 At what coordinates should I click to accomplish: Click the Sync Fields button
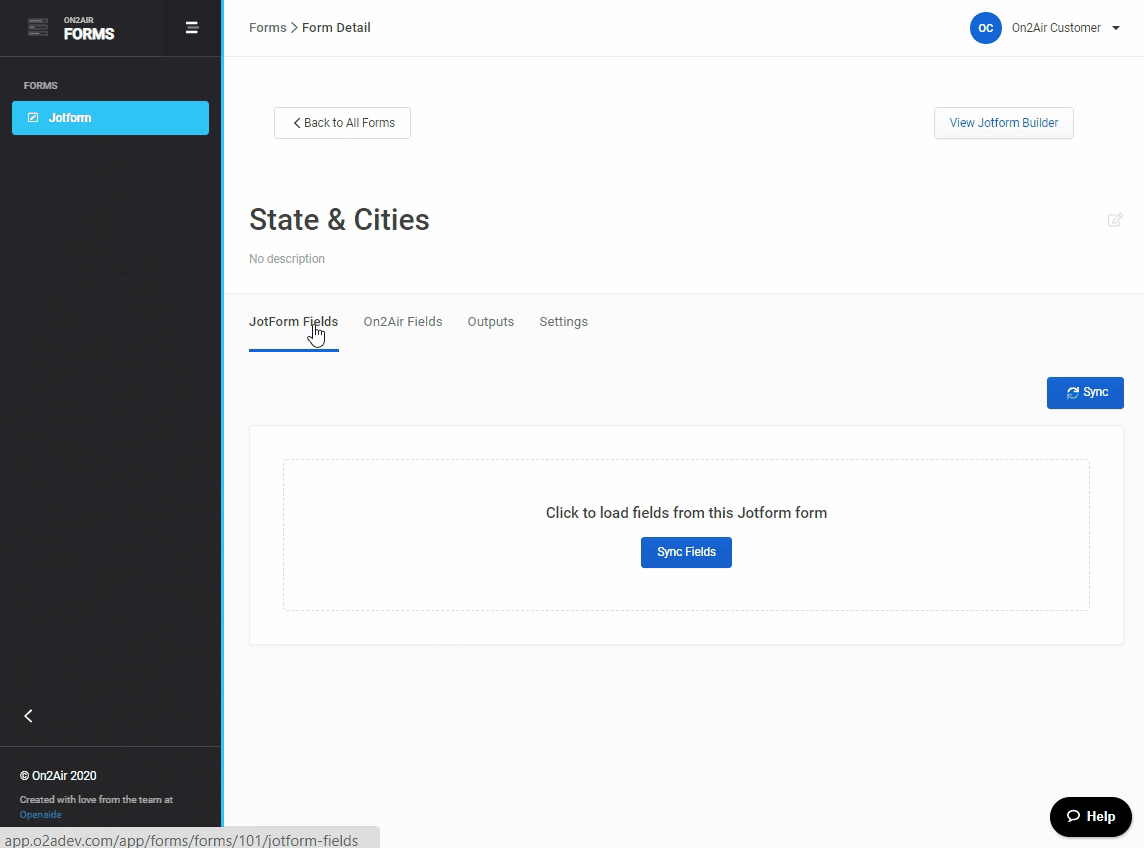click(x=686, y=552)
